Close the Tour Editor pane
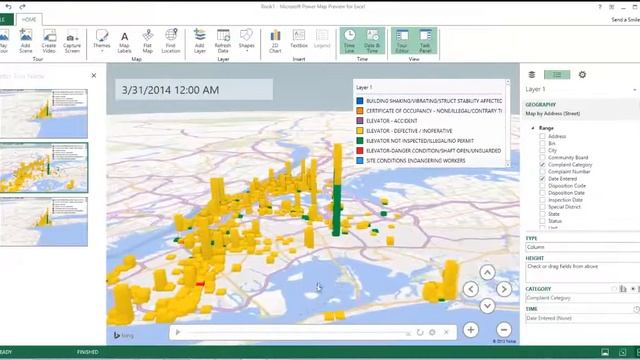640x360 pixels. (x=94, y=76)
